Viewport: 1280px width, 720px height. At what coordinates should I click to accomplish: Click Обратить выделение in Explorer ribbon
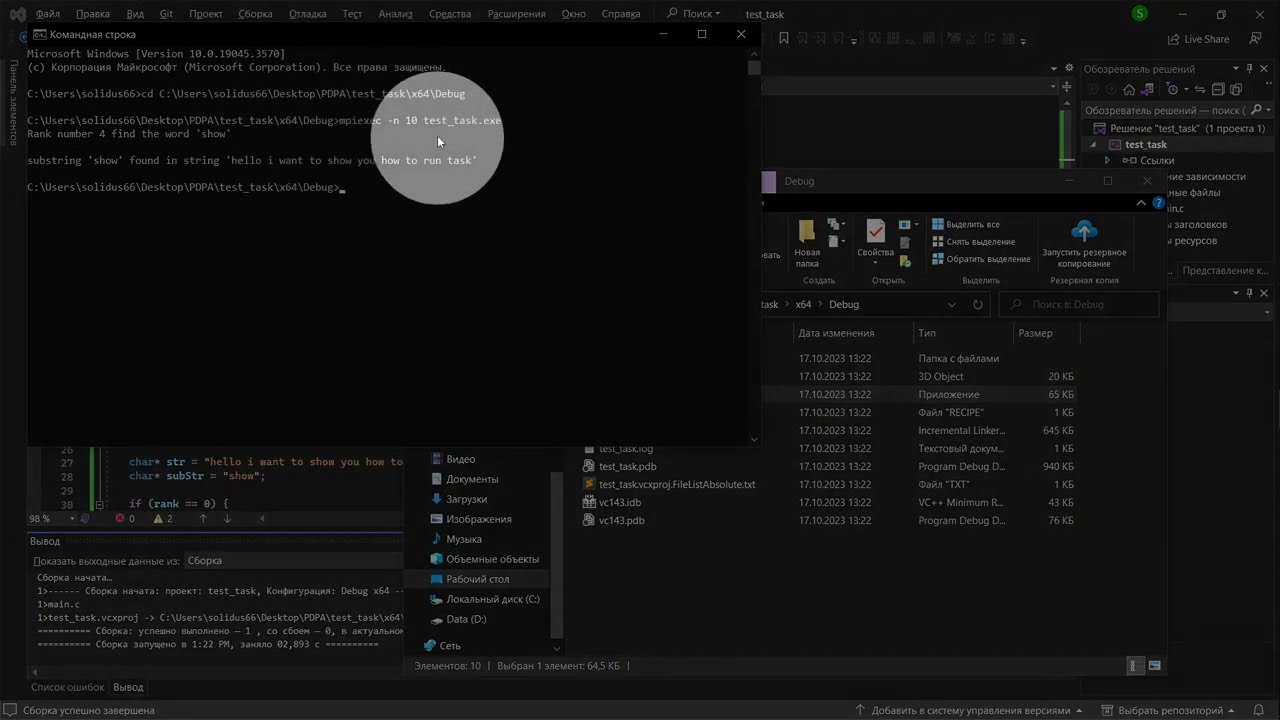click(x=981, y=259)
